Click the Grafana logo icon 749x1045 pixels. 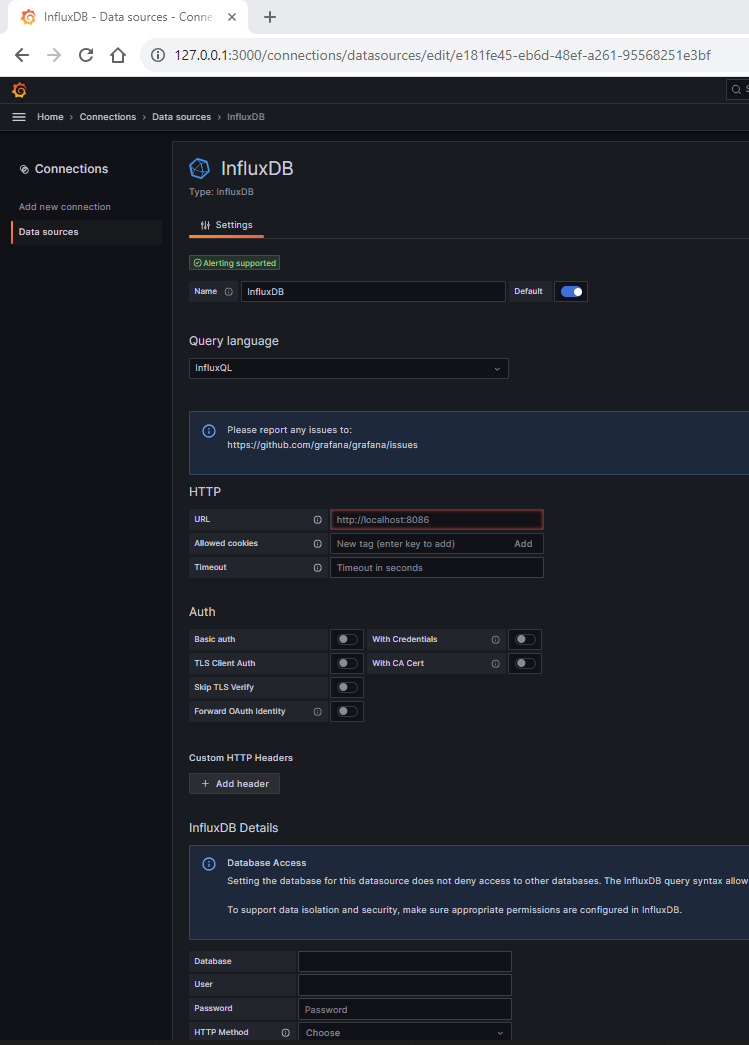click(x=19, y=89)
